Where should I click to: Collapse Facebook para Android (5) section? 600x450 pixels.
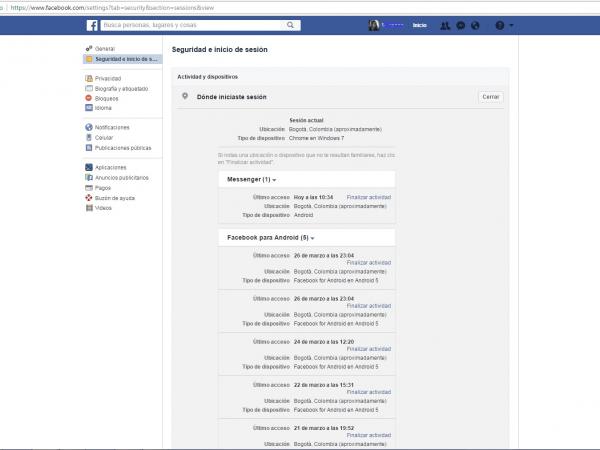(271, 238)
